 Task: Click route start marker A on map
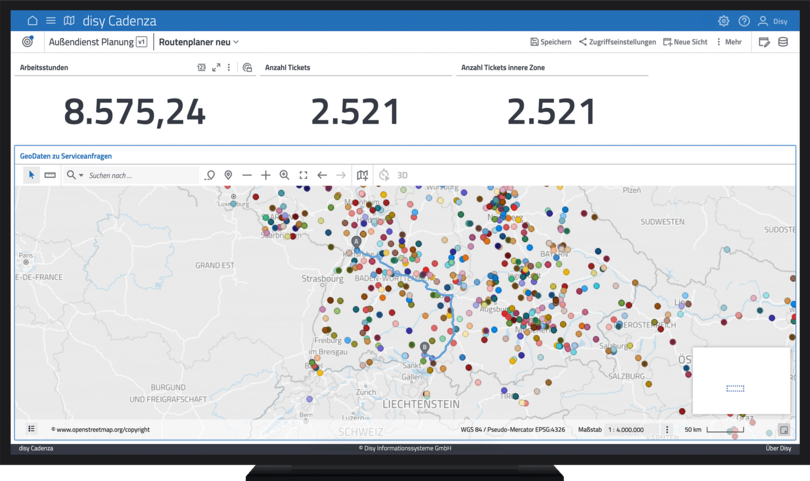click(x=356, y=242)
